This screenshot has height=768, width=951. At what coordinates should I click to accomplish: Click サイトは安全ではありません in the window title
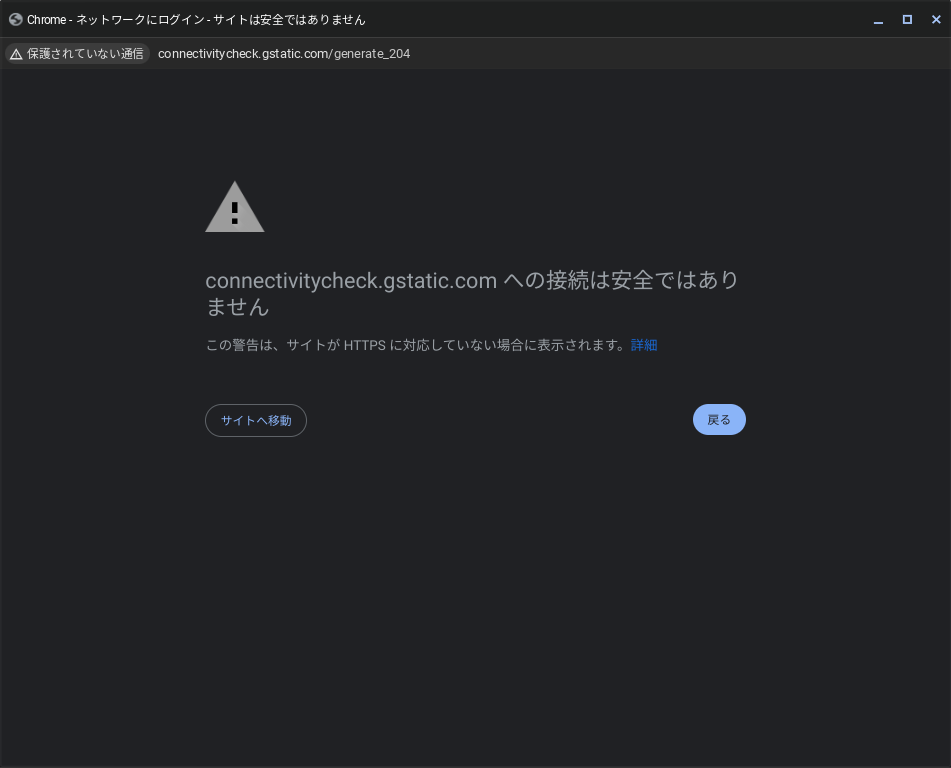tap(289, 20)
